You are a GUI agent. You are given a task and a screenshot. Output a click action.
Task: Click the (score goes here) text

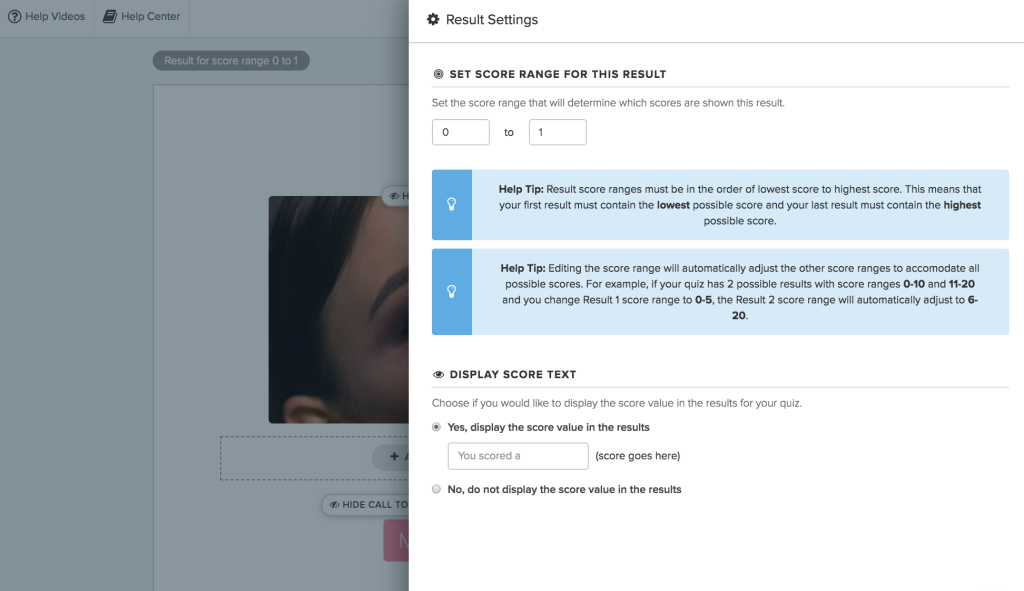[637, 456]
